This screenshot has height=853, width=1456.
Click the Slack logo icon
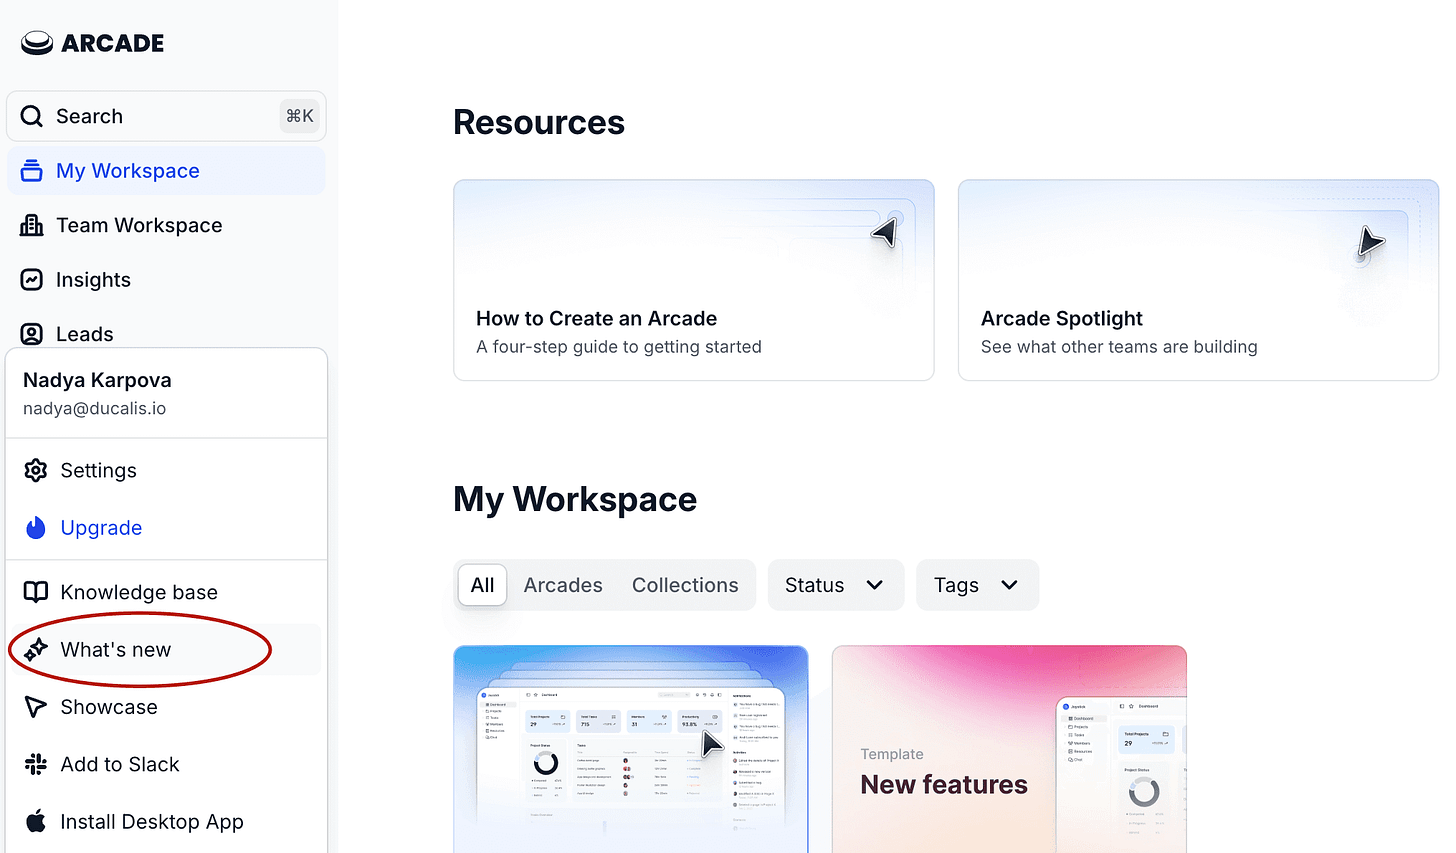click(36, 764)
